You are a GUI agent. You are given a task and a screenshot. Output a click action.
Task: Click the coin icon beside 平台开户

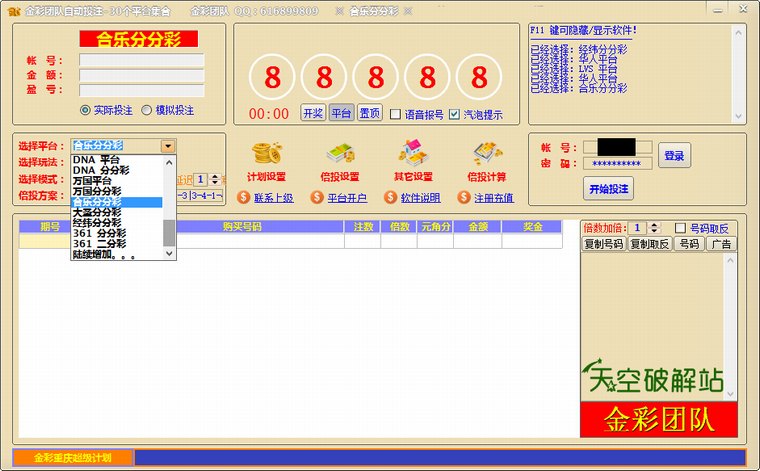pos(316,198)
